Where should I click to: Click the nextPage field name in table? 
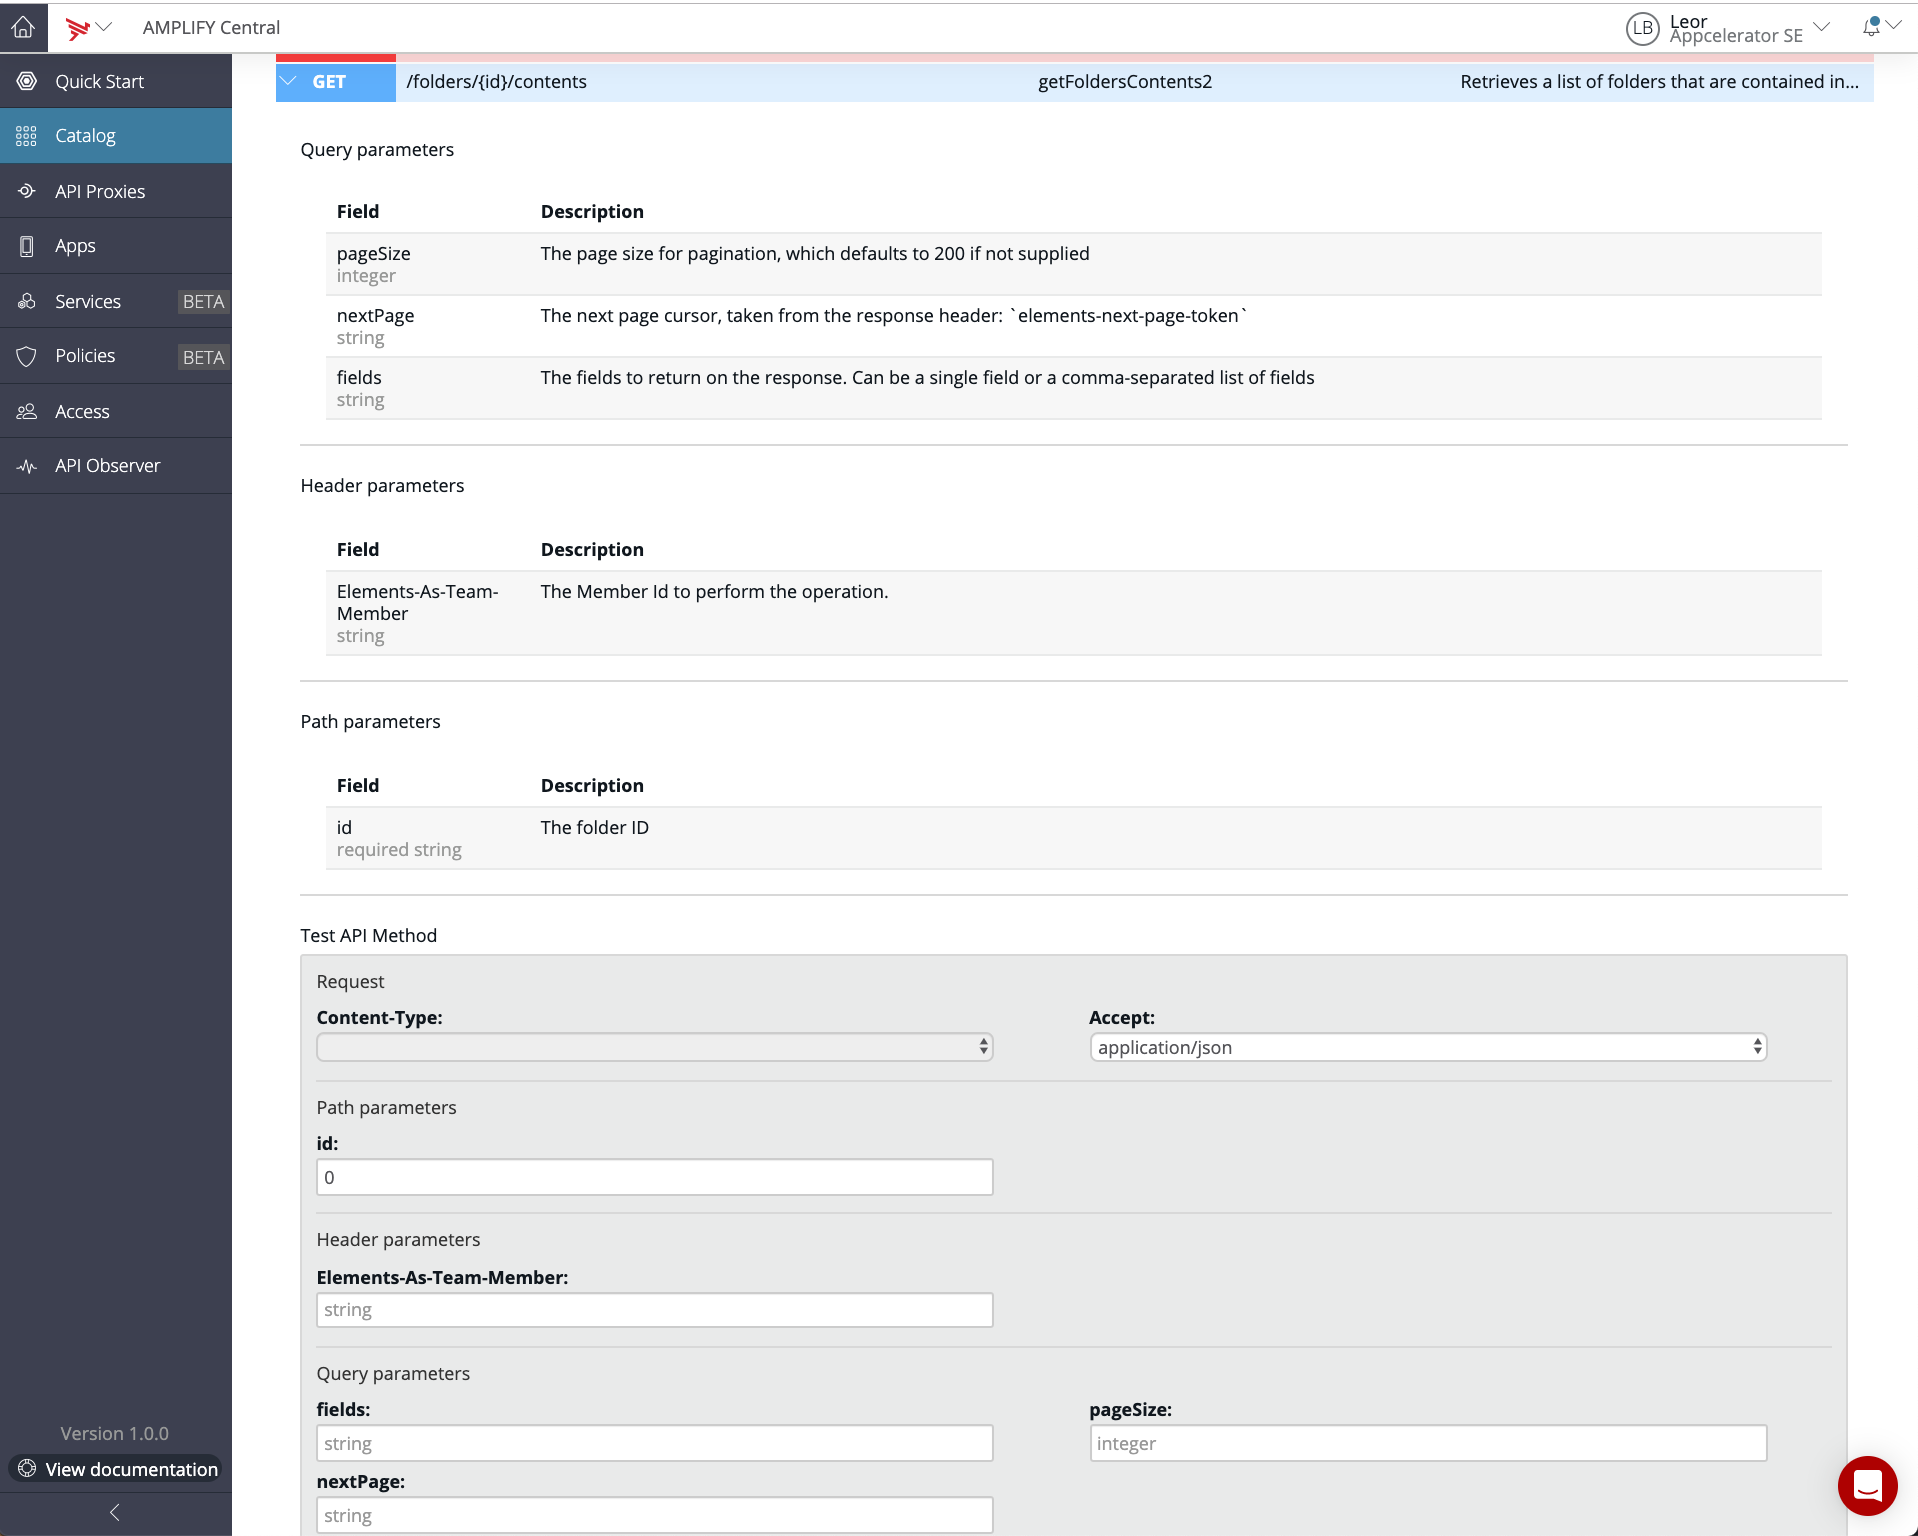375,316
